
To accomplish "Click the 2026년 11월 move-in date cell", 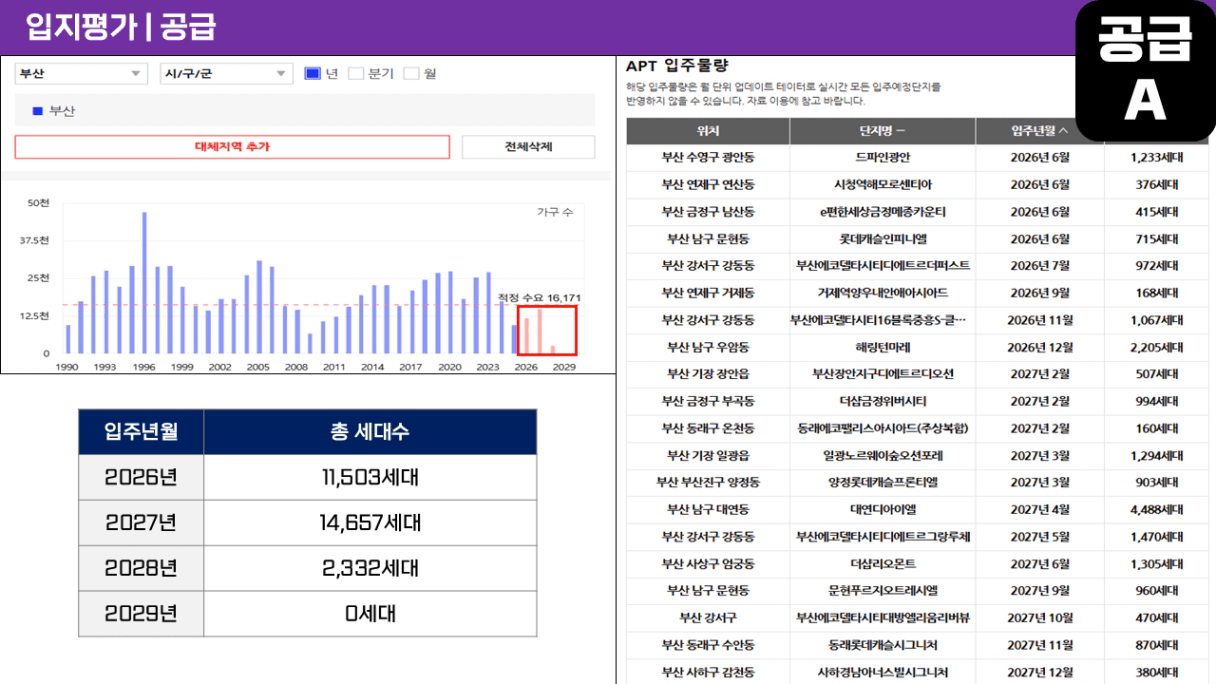I will tap(1040, 320).
